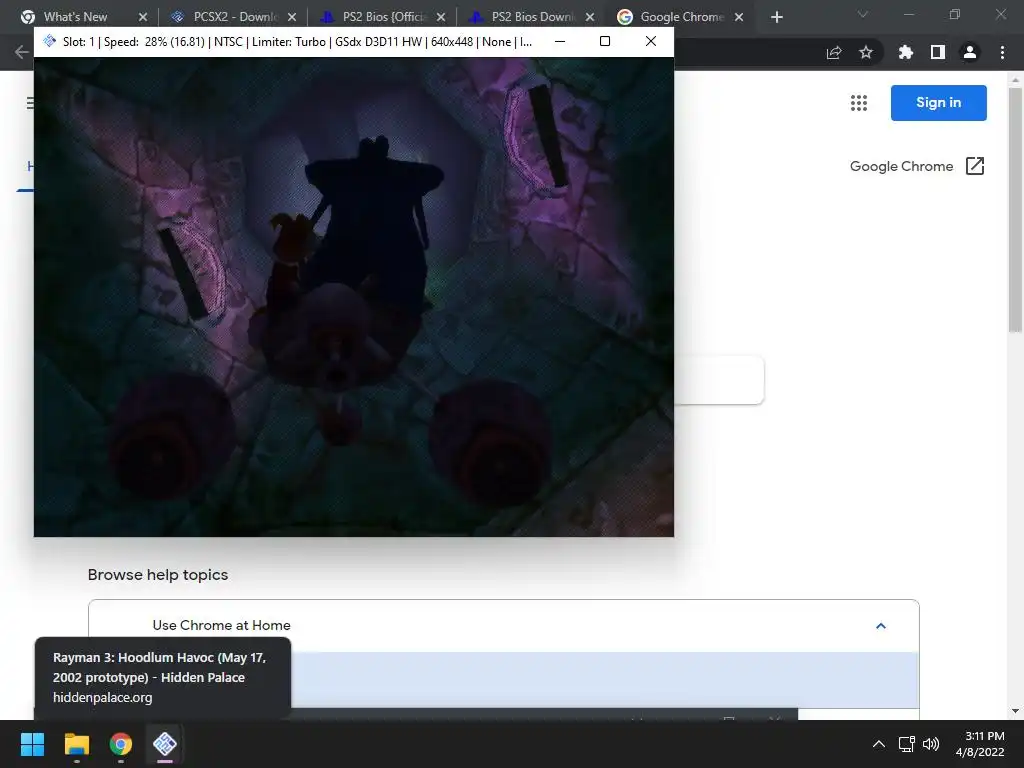Toggle Chrome side panel
The width and height of the screenshot is (1024, 768).
coord(938,52)
